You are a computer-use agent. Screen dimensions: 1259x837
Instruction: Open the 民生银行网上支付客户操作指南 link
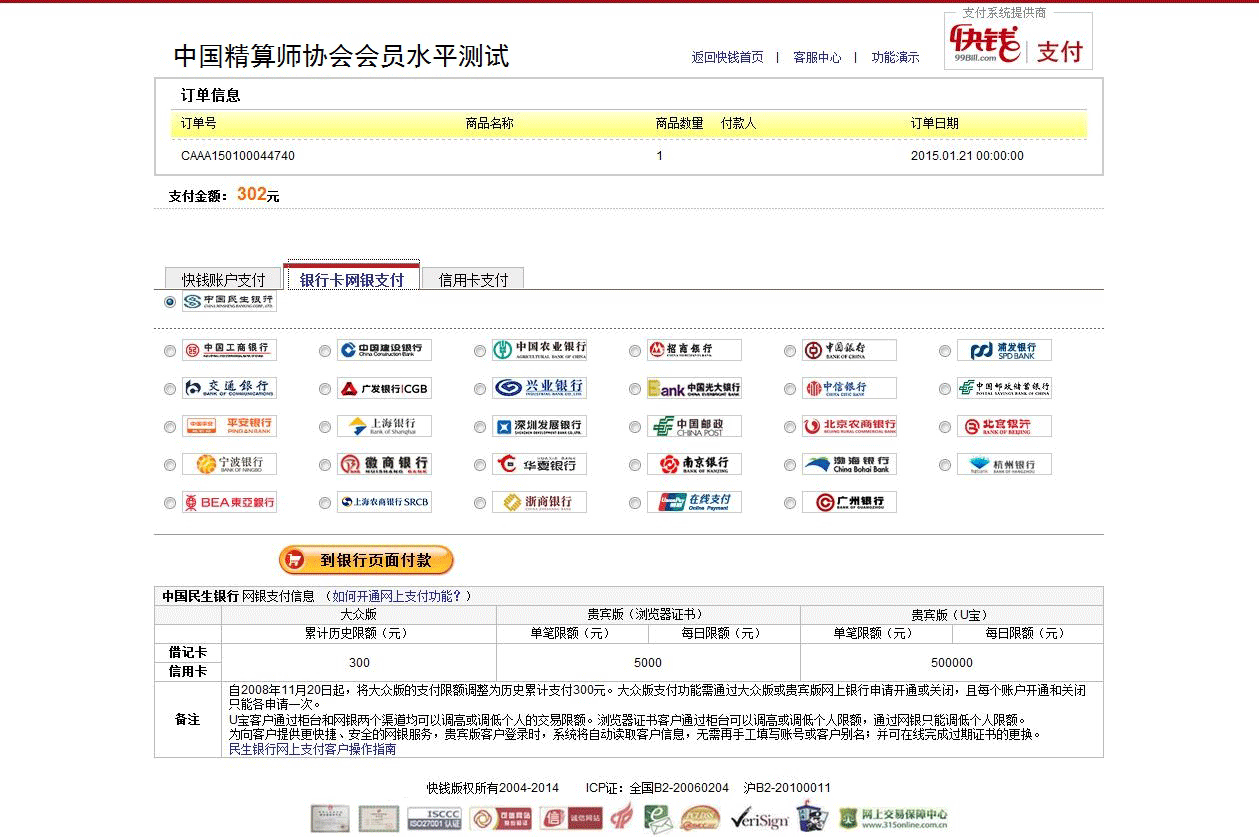[x=312, y=749]
